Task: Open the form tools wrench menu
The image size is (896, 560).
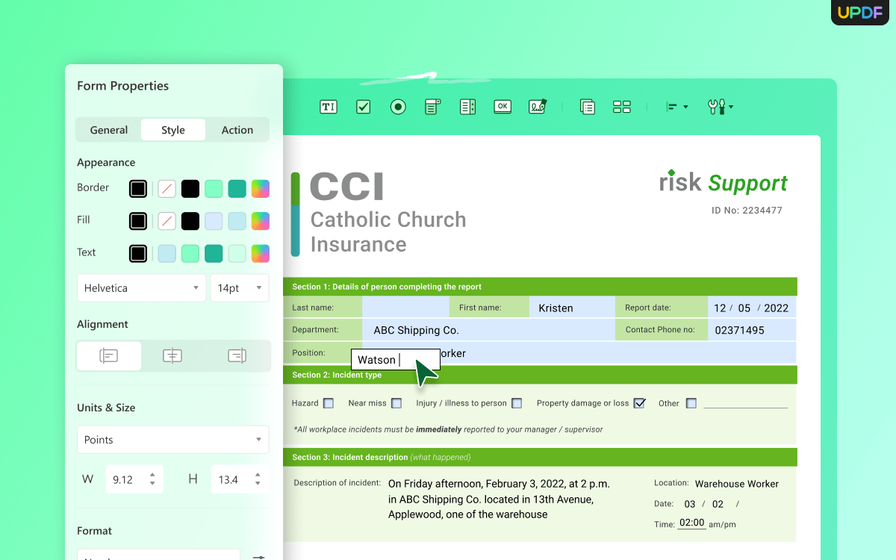Action: pos(720,107)
